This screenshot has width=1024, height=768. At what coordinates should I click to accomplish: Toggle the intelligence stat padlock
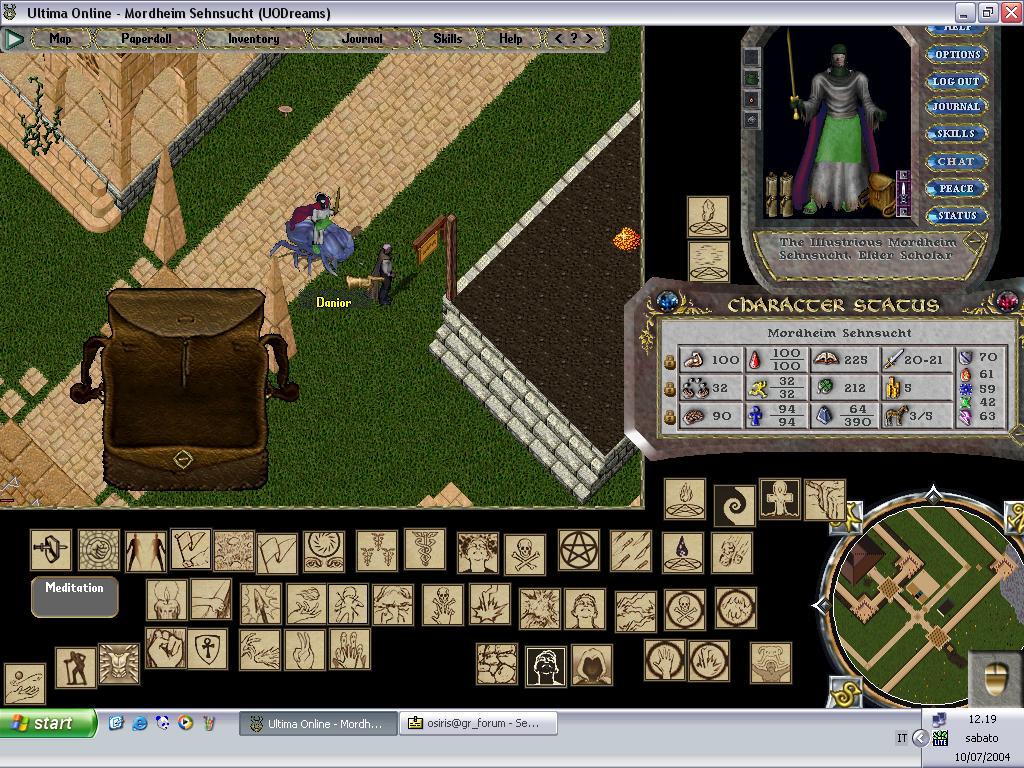click(x=669, y=417)
